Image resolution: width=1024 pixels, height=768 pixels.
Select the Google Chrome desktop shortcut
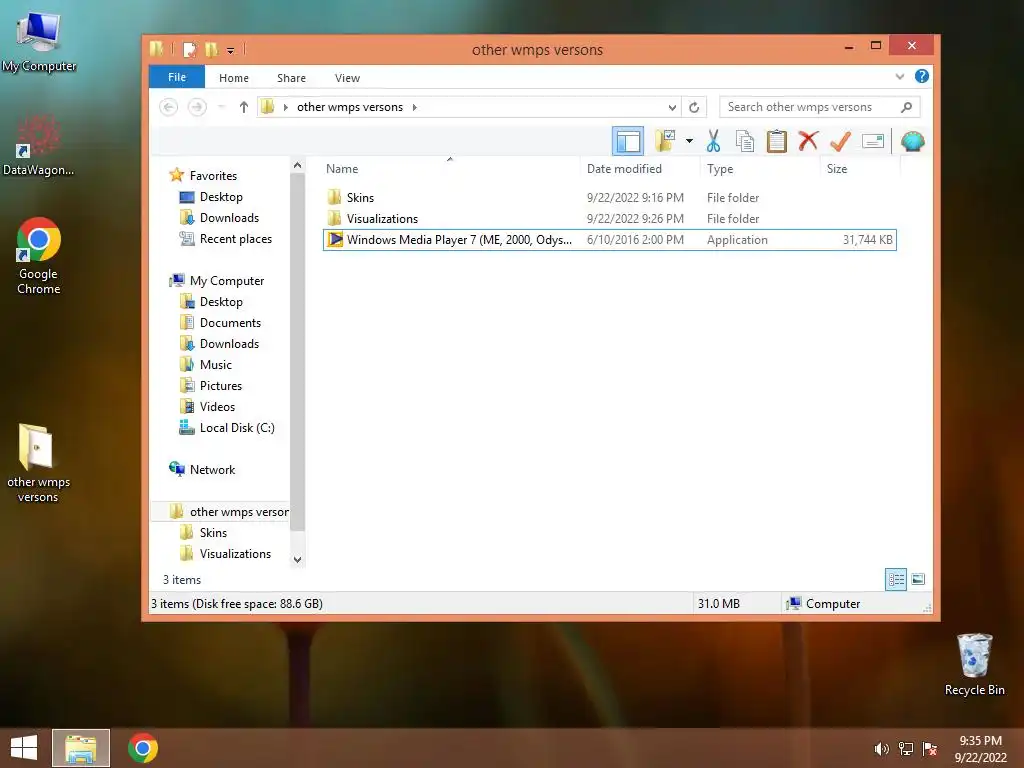[39, 256]
